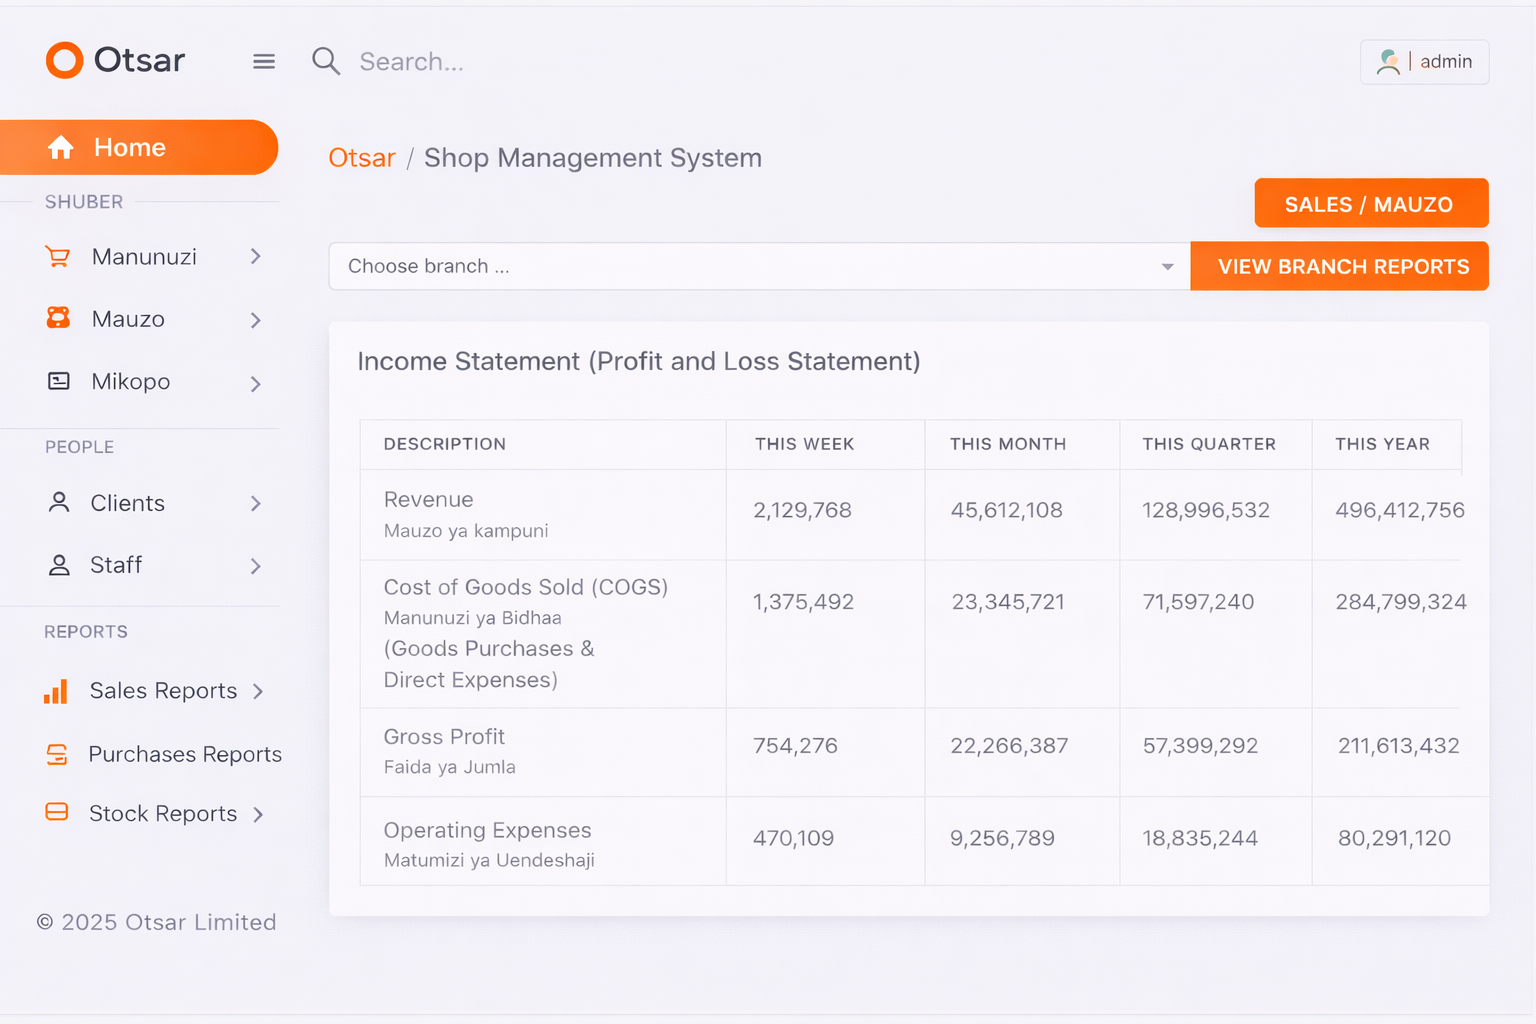The height and width of the screenshot is (1024, 1536).
Task: Open the Otsar breadcrumb link
Action: 362,157
